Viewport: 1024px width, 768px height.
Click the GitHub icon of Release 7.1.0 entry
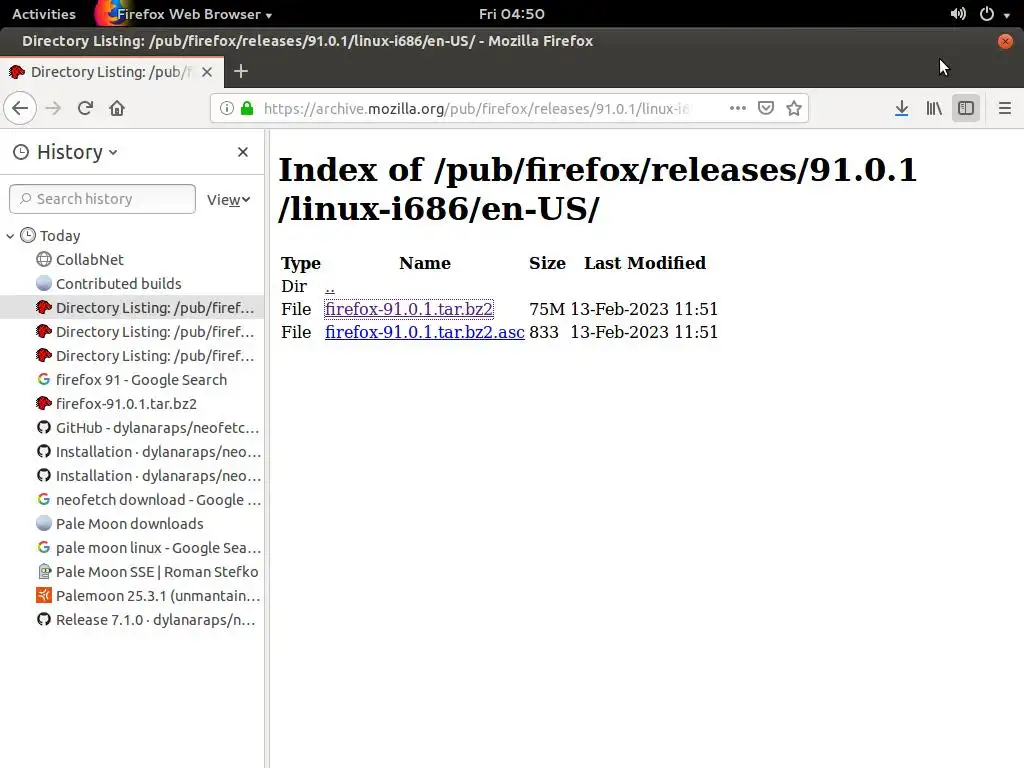pos(44,620)
